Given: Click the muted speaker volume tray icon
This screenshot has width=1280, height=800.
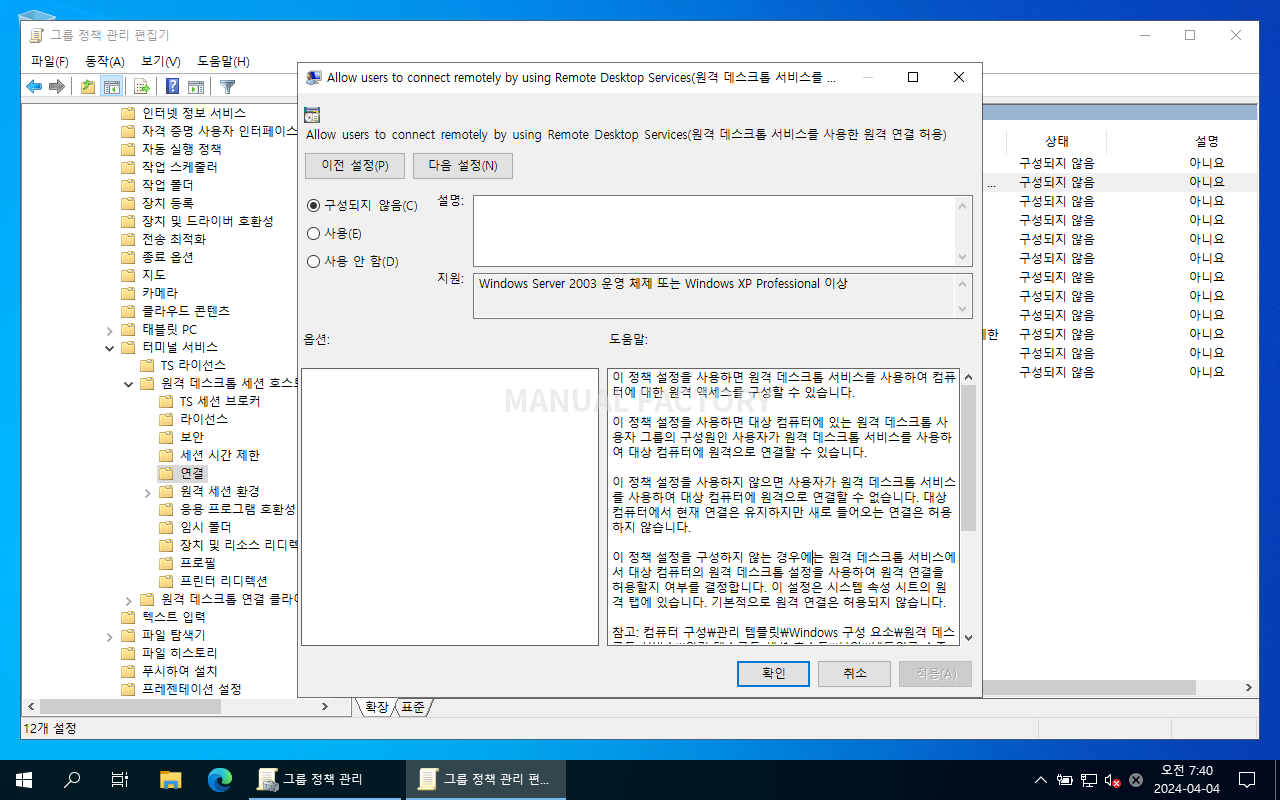Looking at the screenshot, I should (x=1113, y=780).
